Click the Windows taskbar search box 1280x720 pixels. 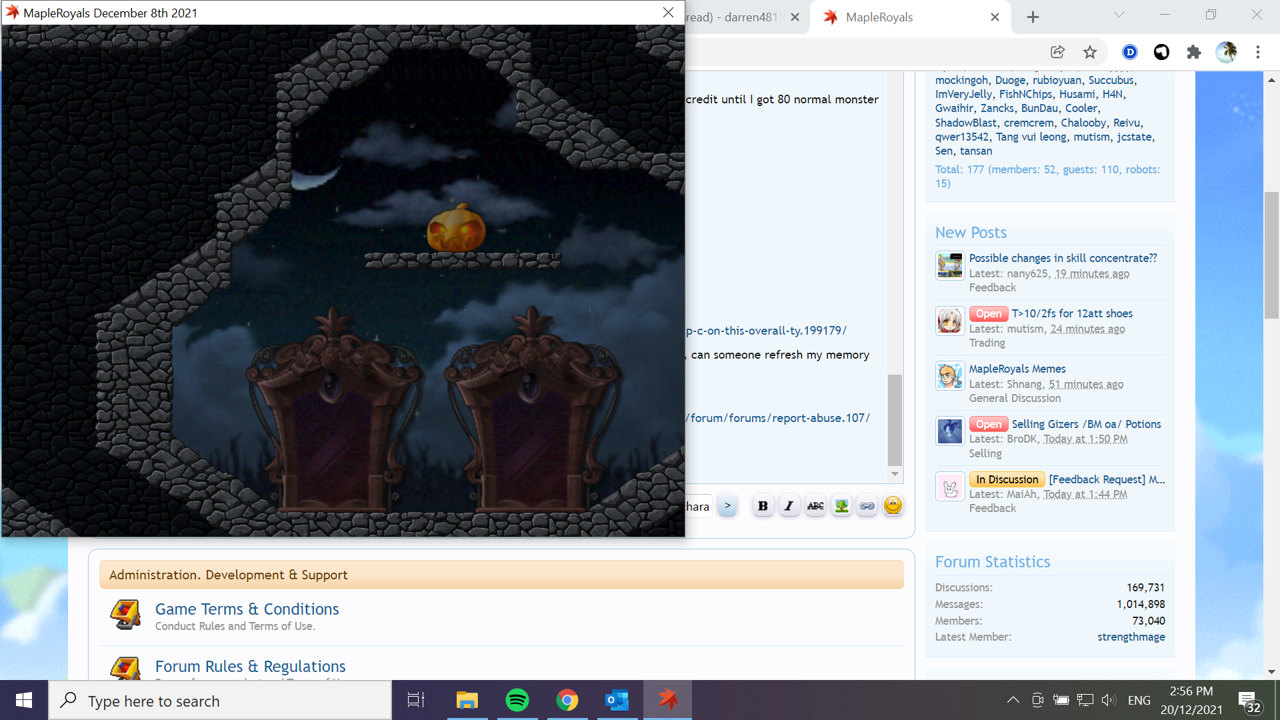[220, 701]
